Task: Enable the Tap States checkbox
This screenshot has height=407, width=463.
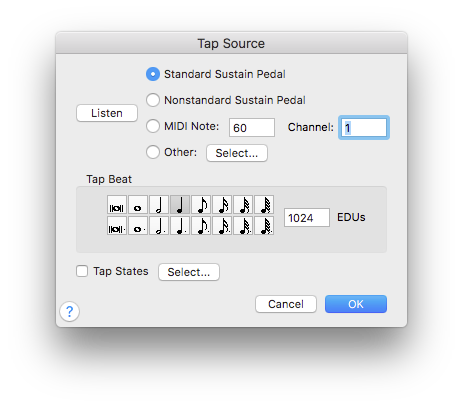Action: [x=82, y=271]
